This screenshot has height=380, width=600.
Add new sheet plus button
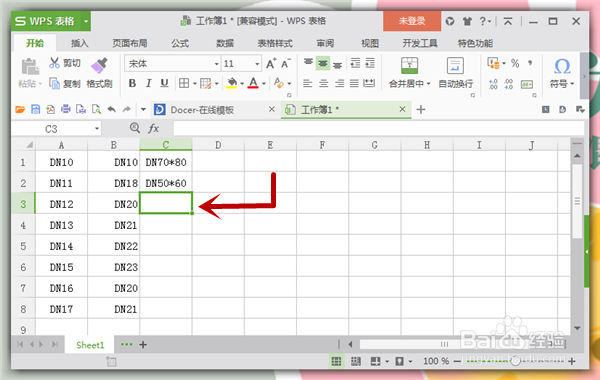(x=143, y=345)
